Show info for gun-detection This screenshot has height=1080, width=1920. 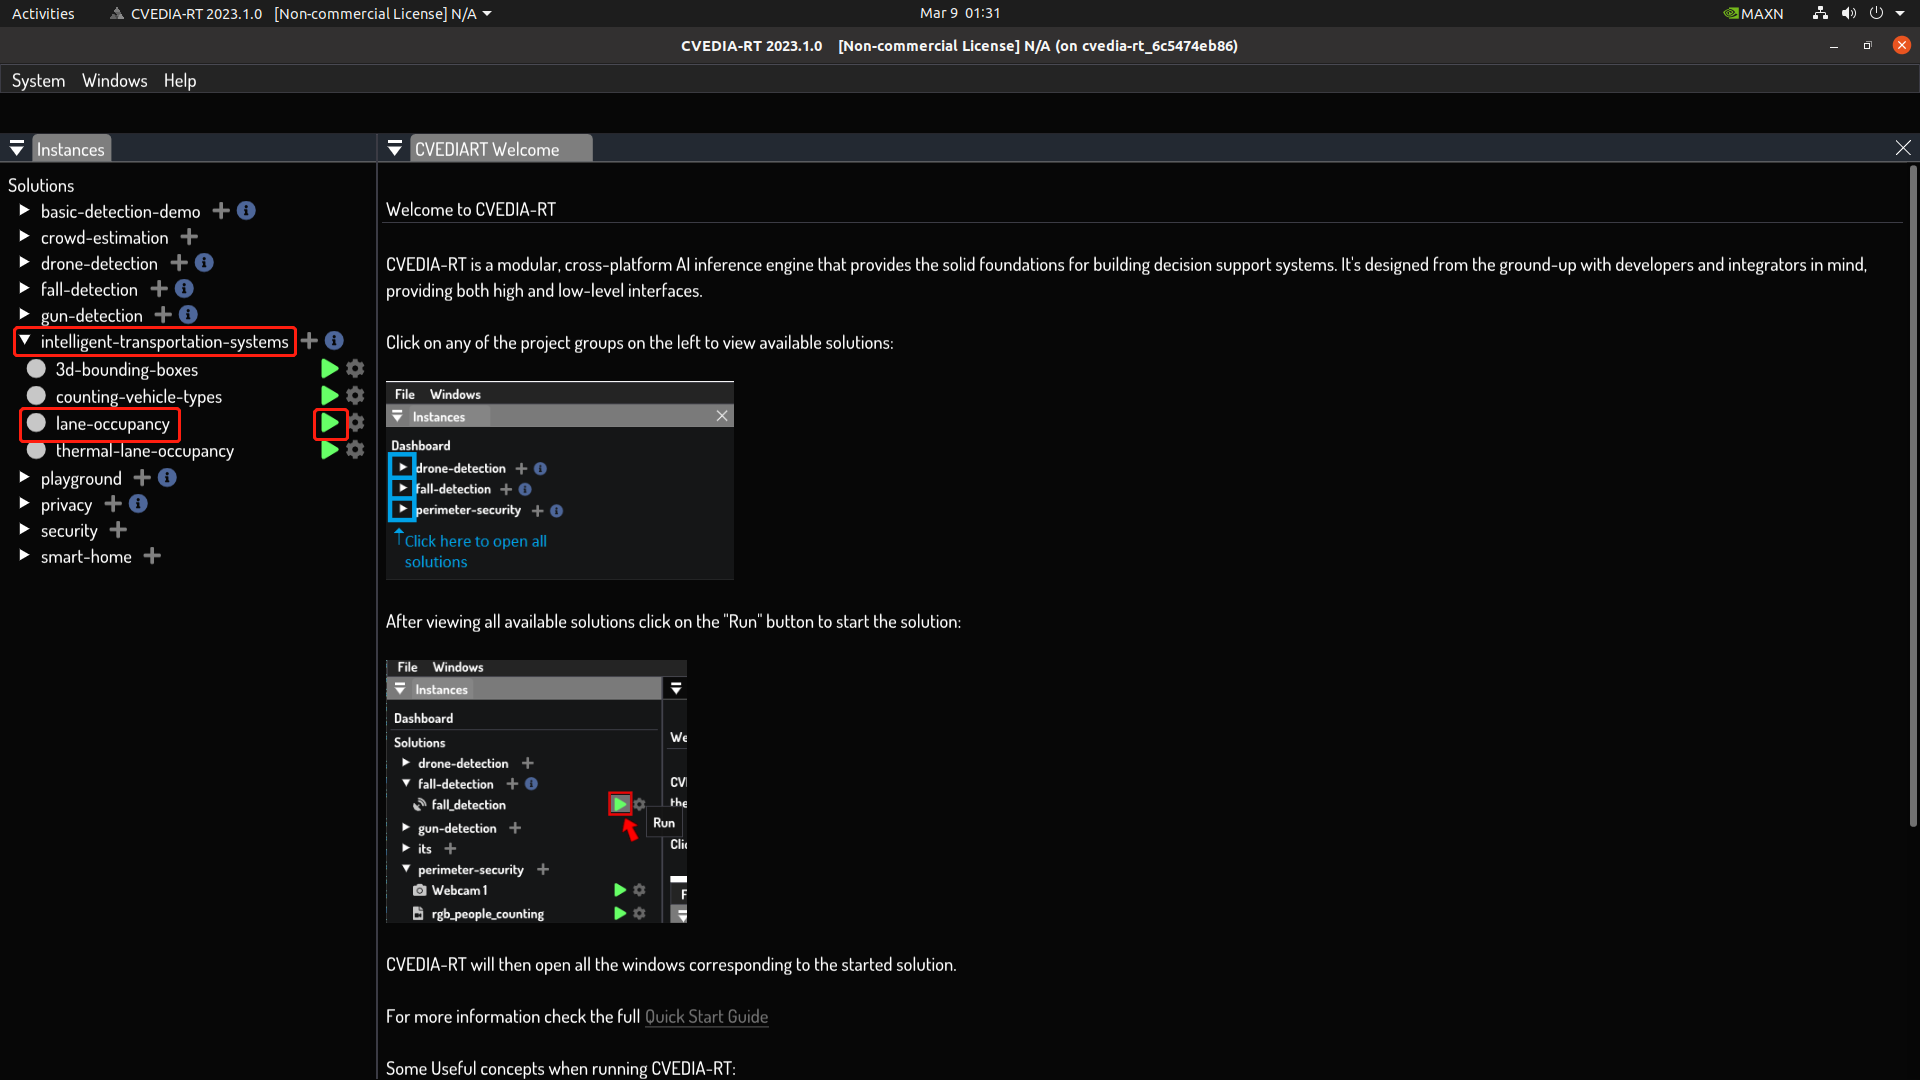click(x=188, y=315)
